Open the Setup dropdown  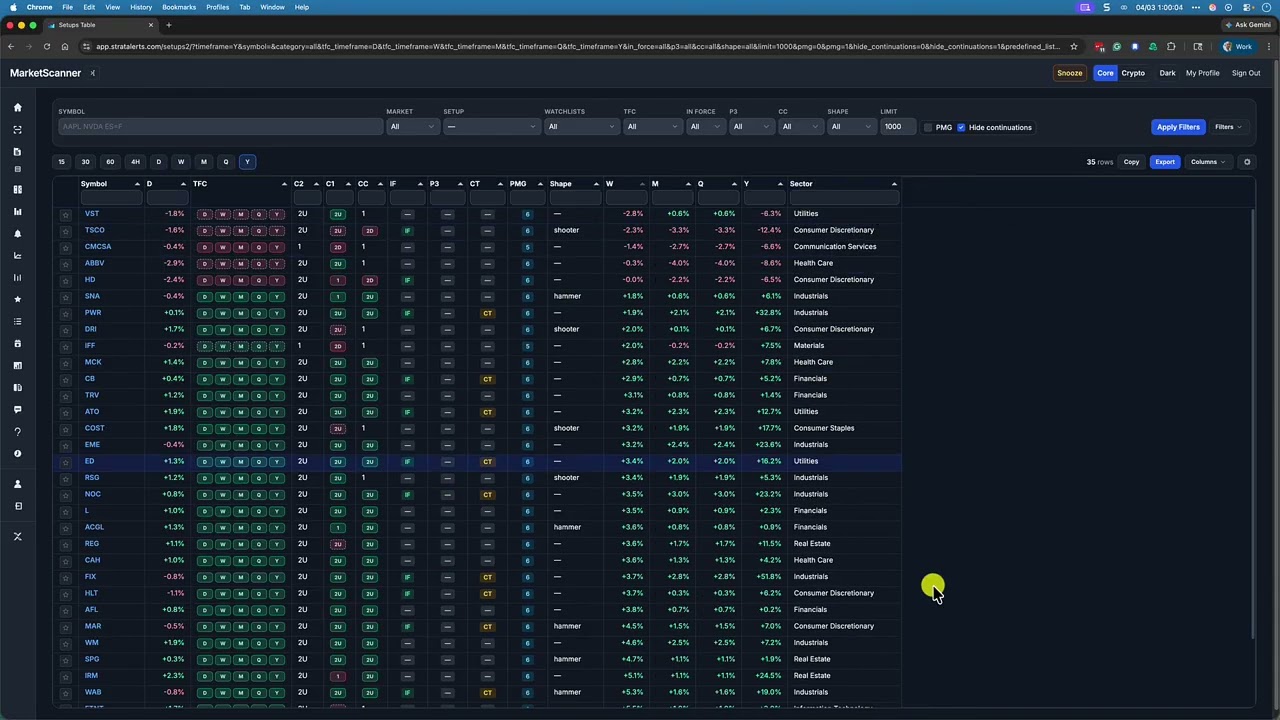pos(491,127)
